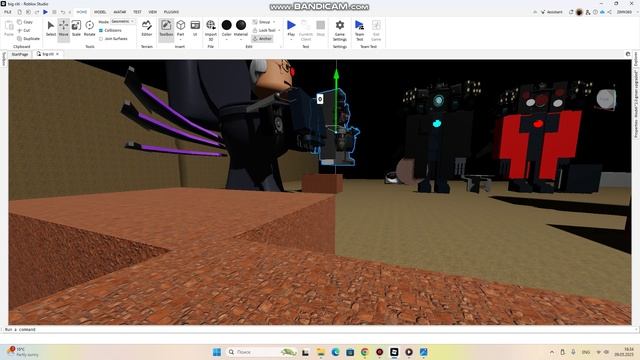Switch to the VIEW ribbon tab
640x360 pixels.
(152, 12)
